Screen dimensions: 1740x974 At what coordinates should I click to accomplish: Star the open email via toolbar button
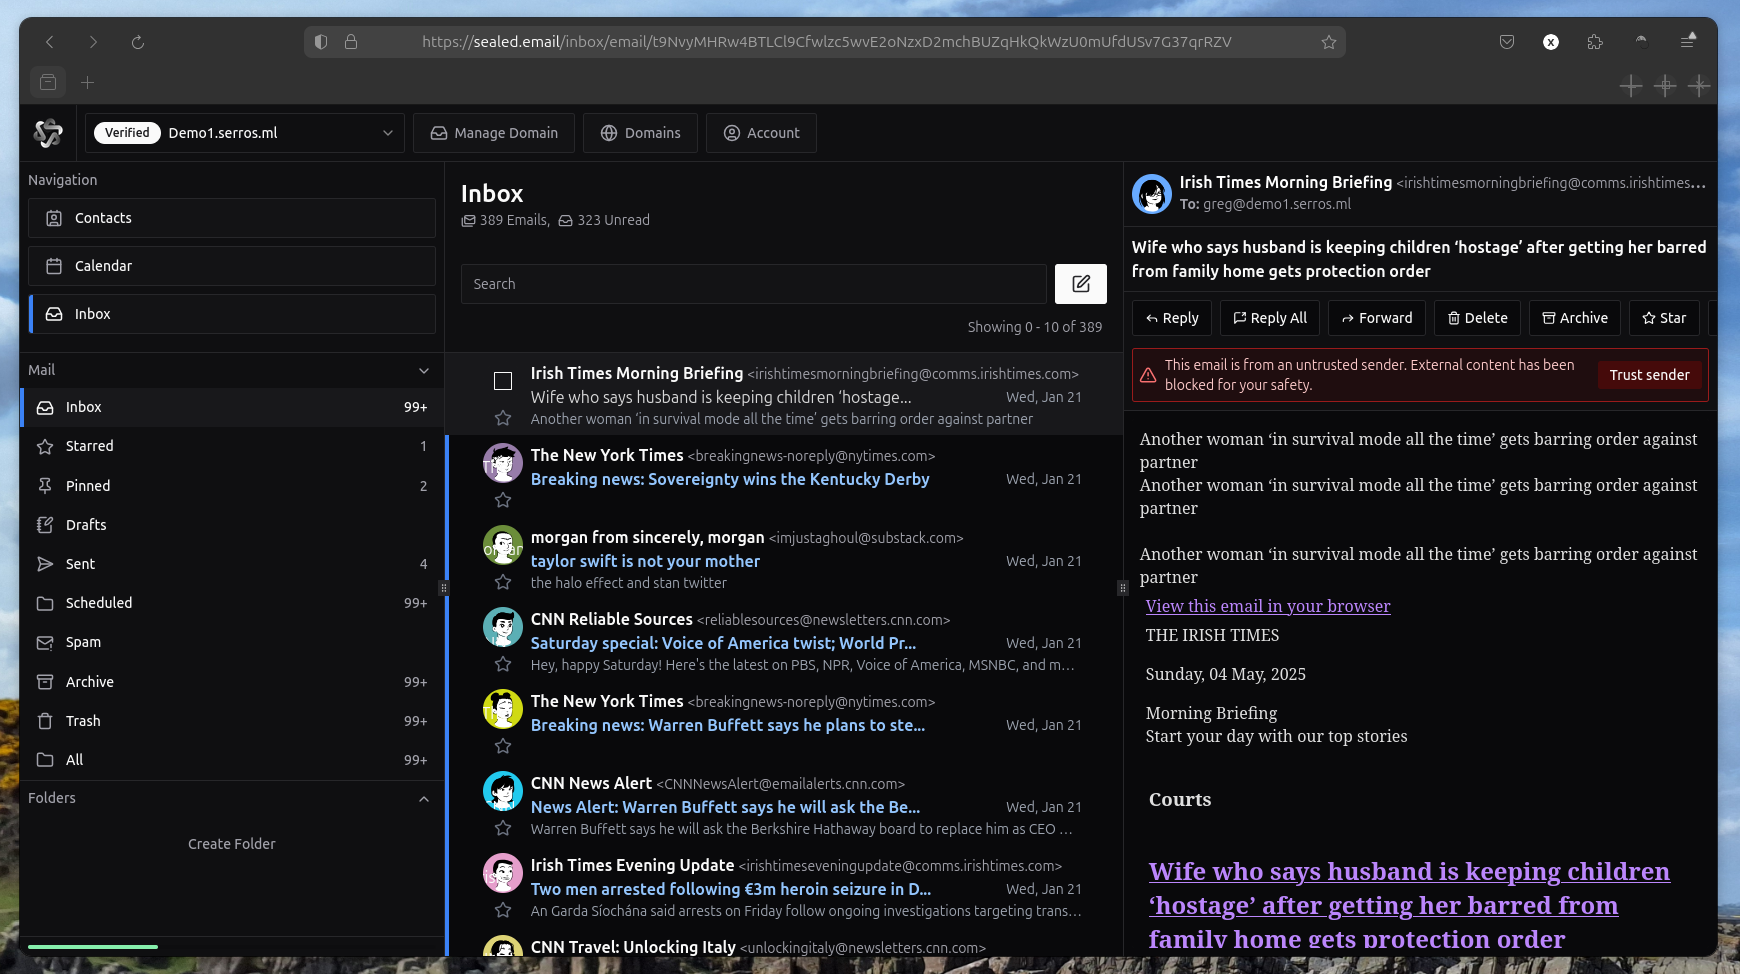pos(1664,318)
